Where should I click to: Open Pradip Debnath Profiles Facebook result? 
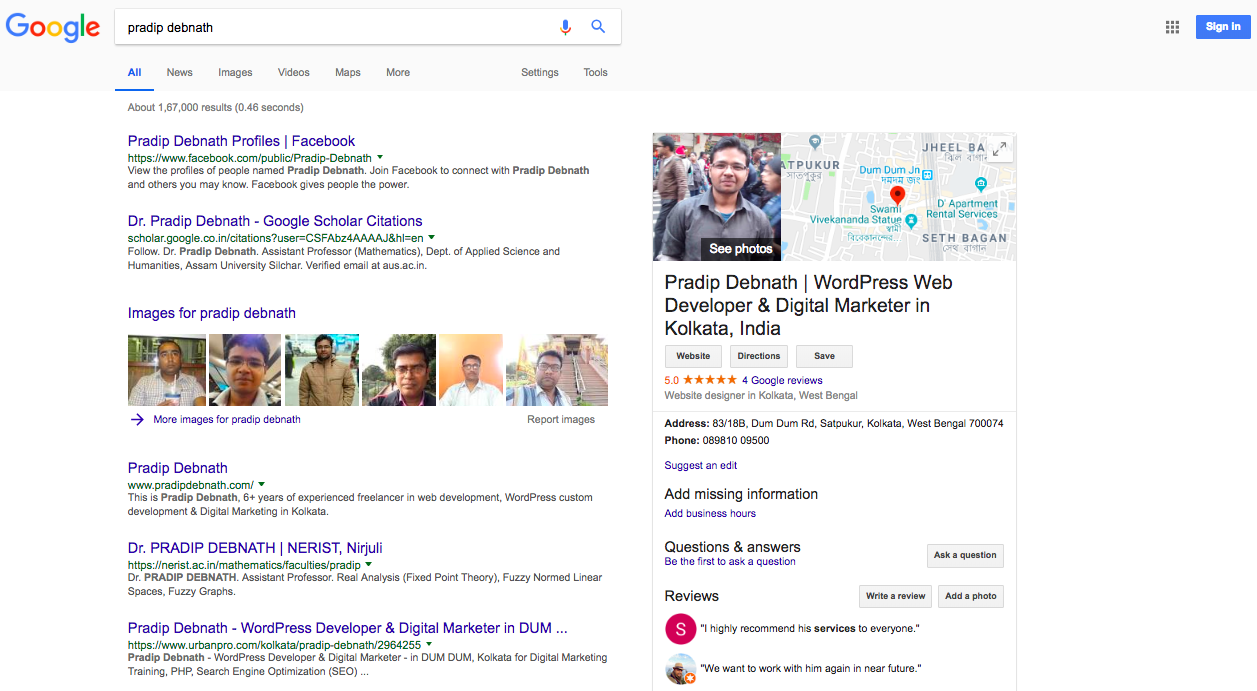(241, 141)
